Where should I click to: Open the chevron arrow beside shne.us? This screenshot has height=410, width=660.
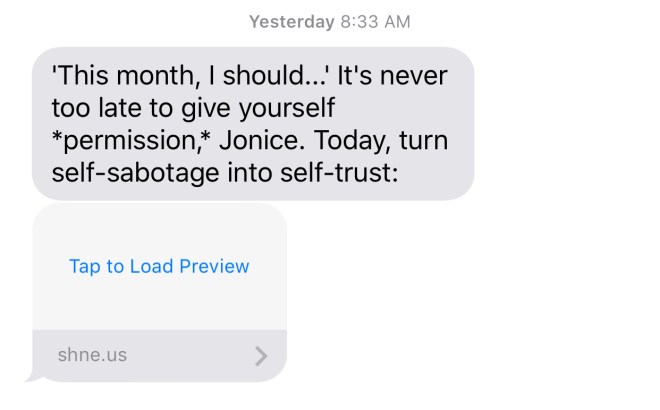tap(261, 356)
